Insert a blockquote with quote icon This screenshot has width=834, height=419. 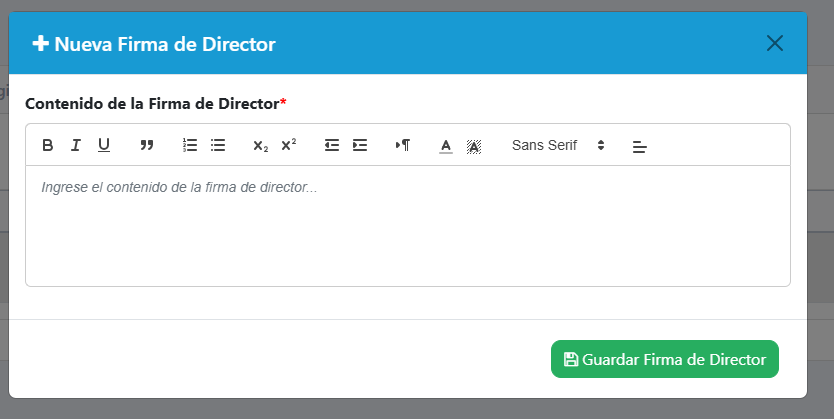click(147, 145)
